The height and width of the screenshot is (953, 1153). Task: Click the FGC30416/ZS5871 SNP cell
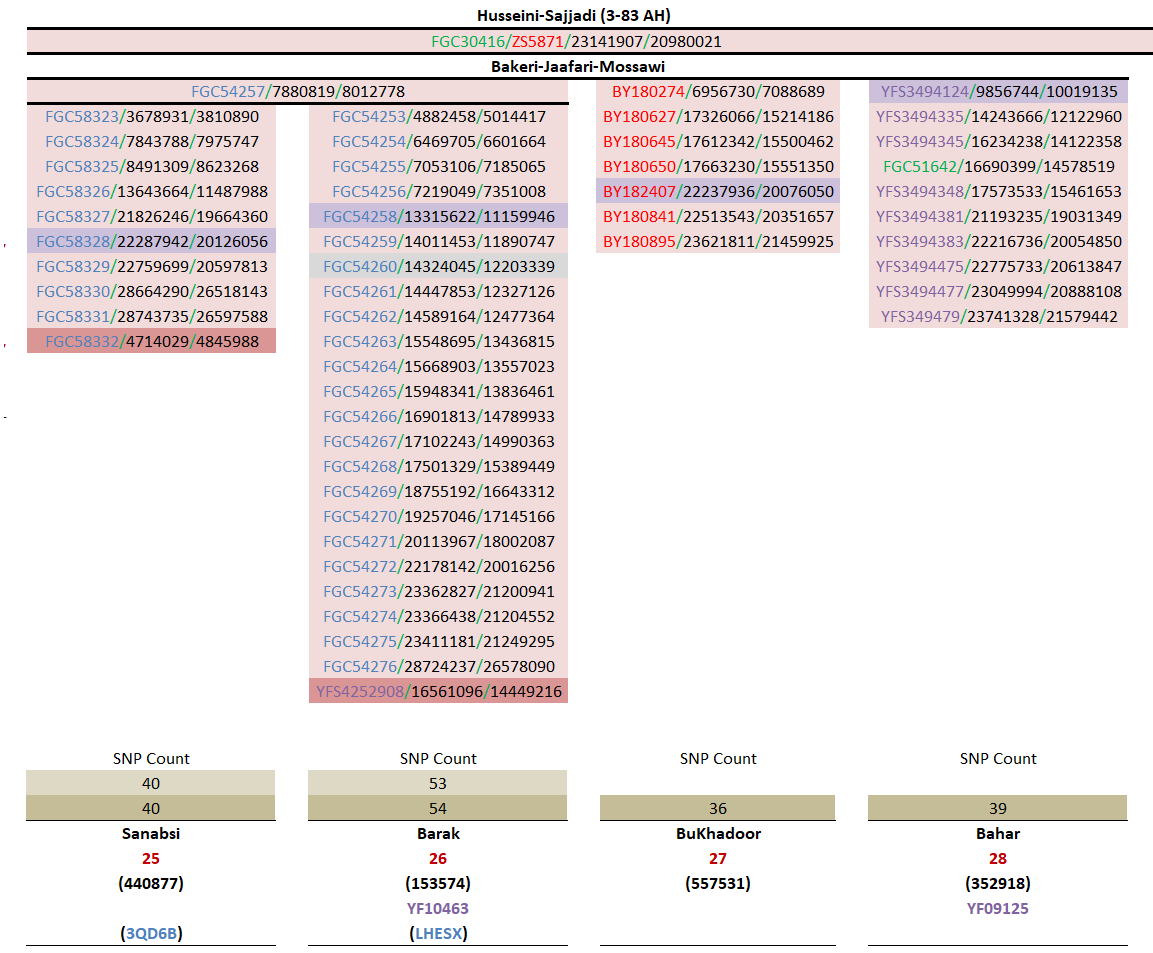point(576,42)
